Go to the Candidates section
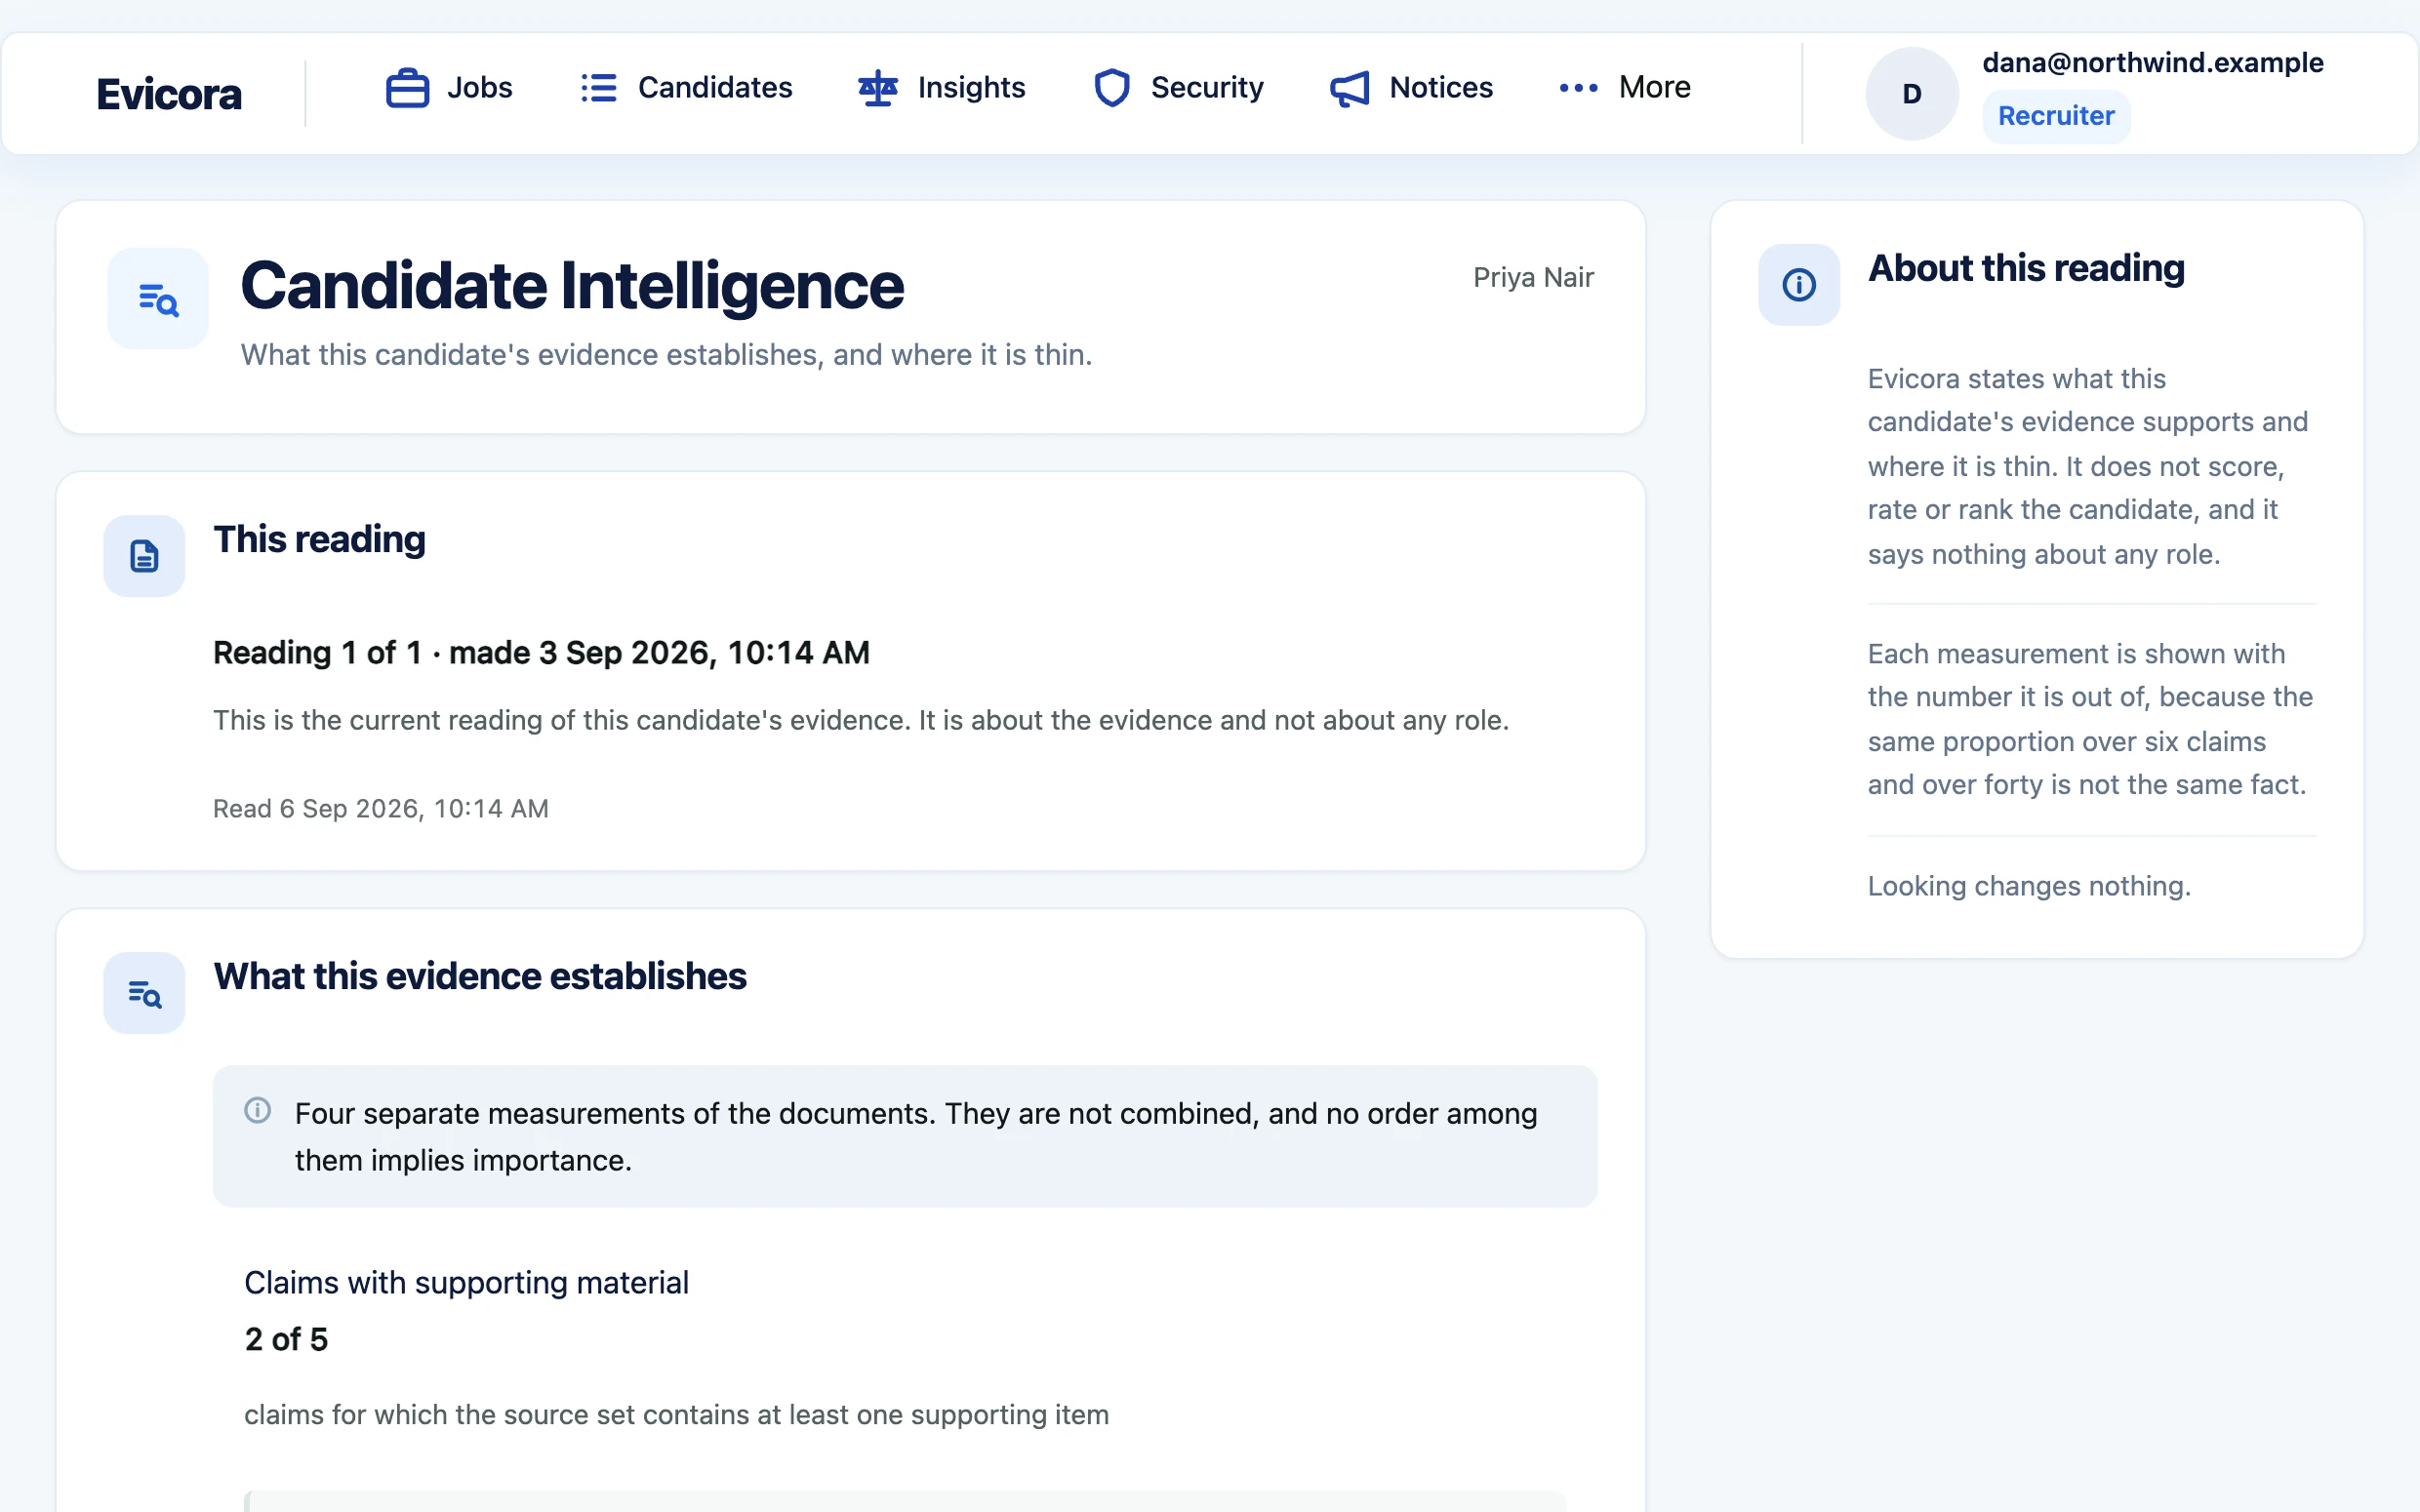Image resolution: width=2420 pixels, height=1512 pixels. (686, 88)
